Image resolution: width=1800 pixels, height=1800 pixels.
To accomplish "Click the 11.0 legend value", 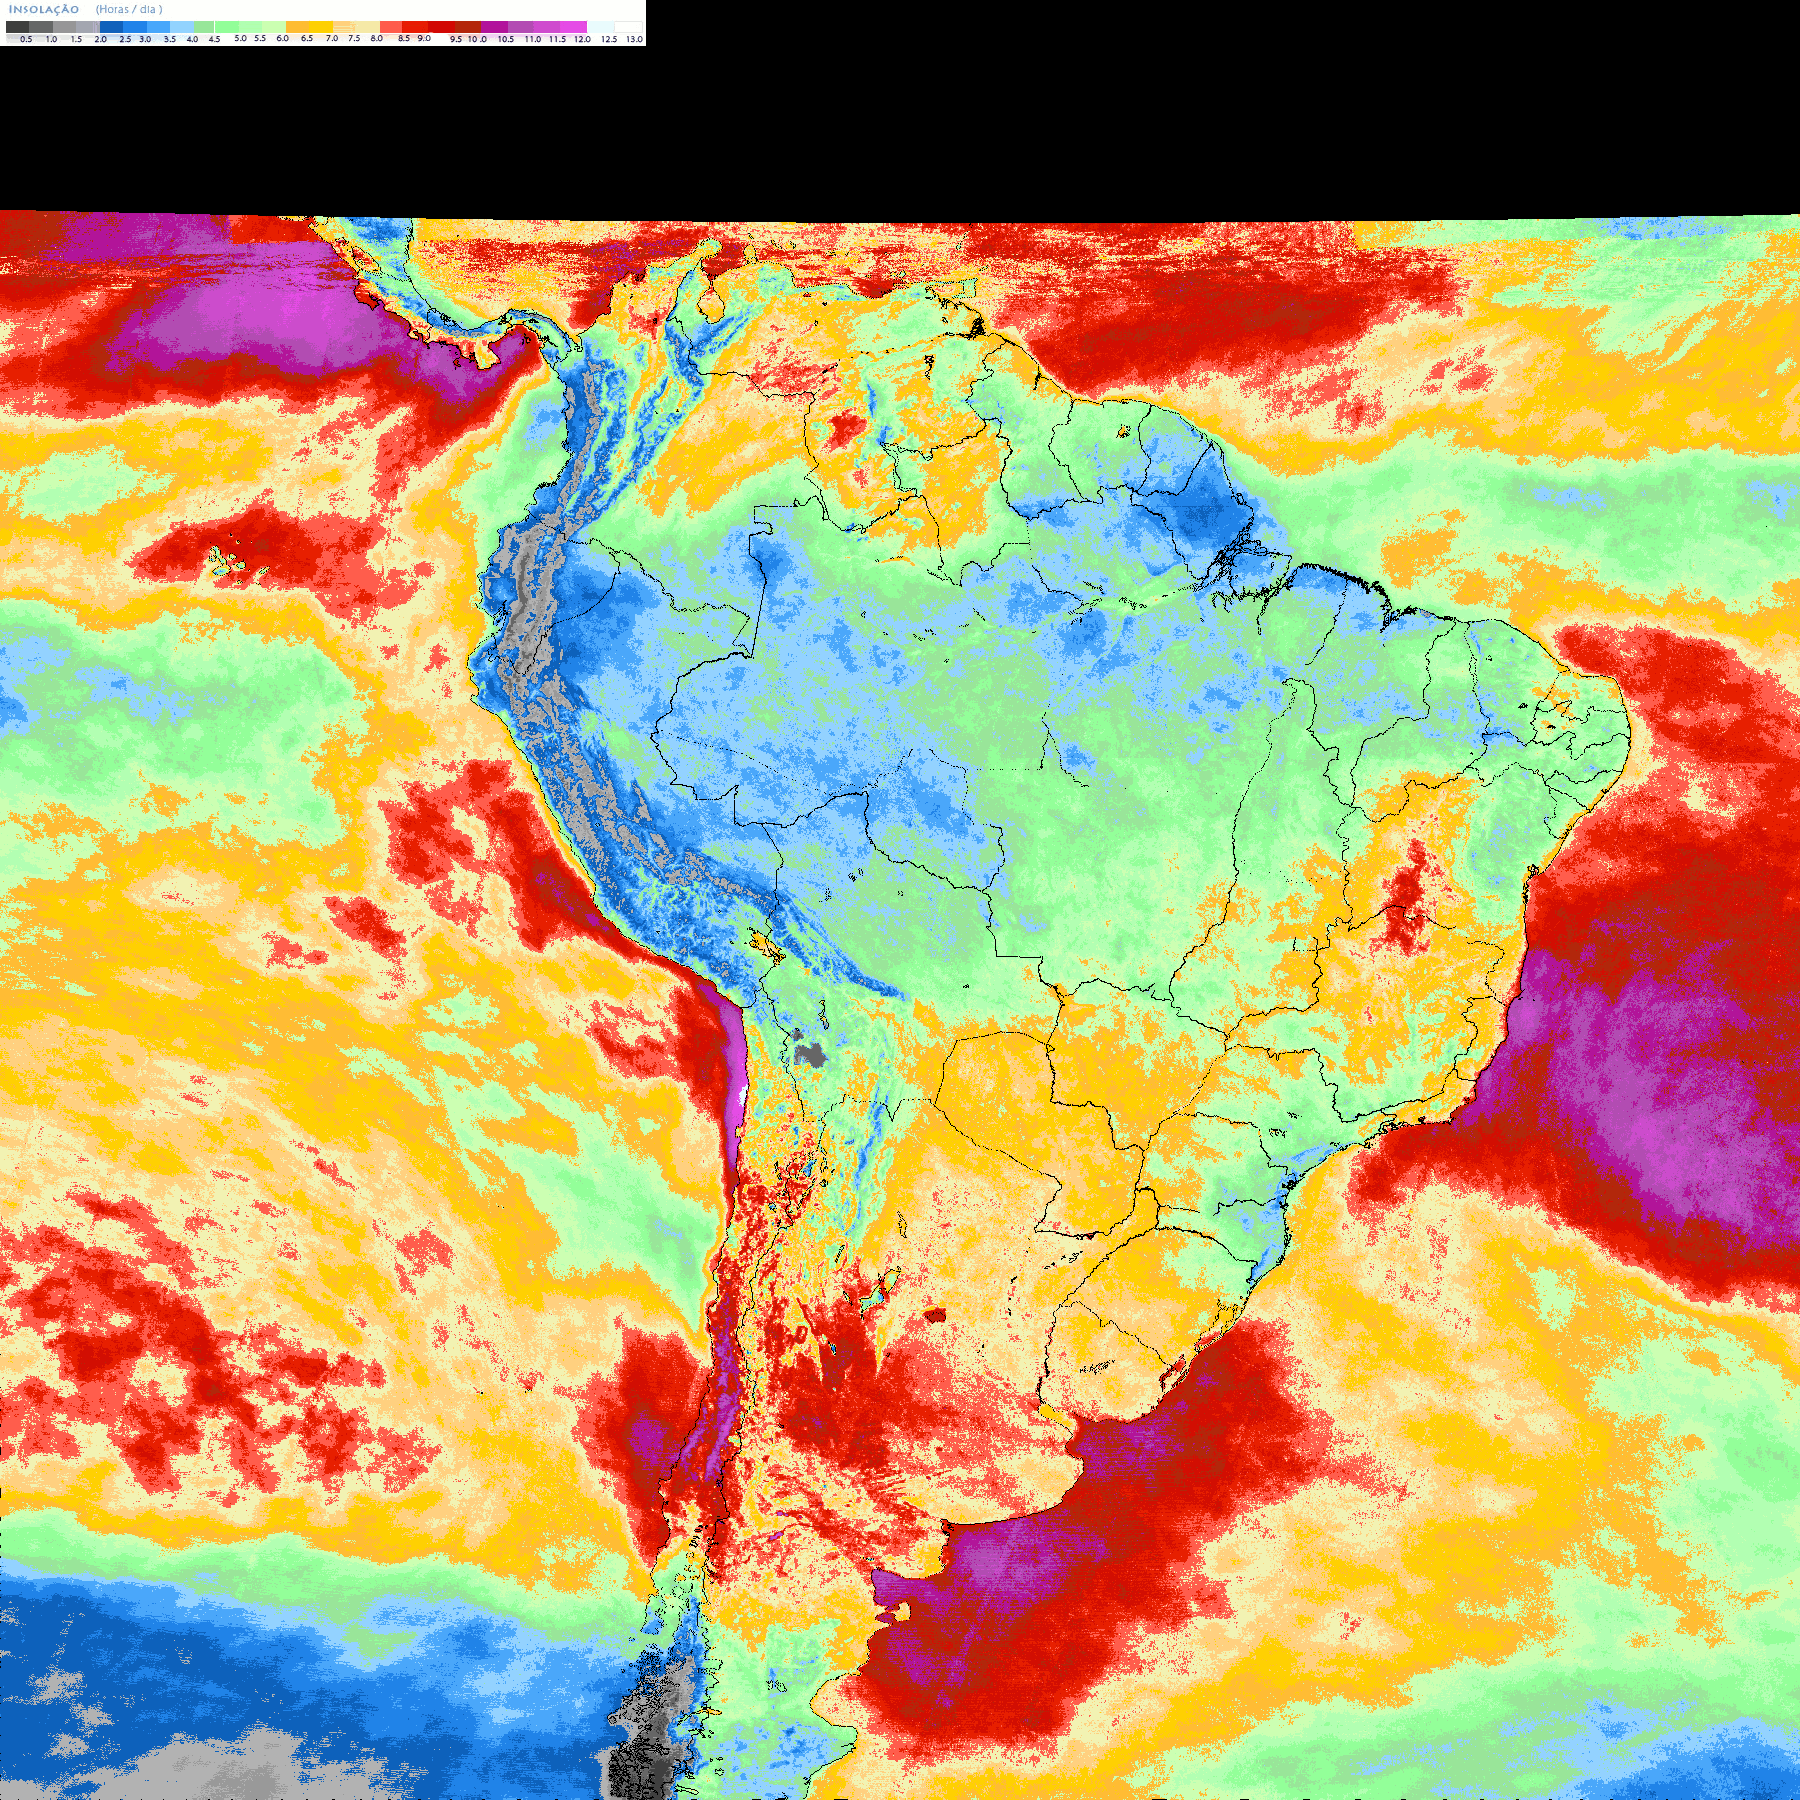I will point(533,39).
